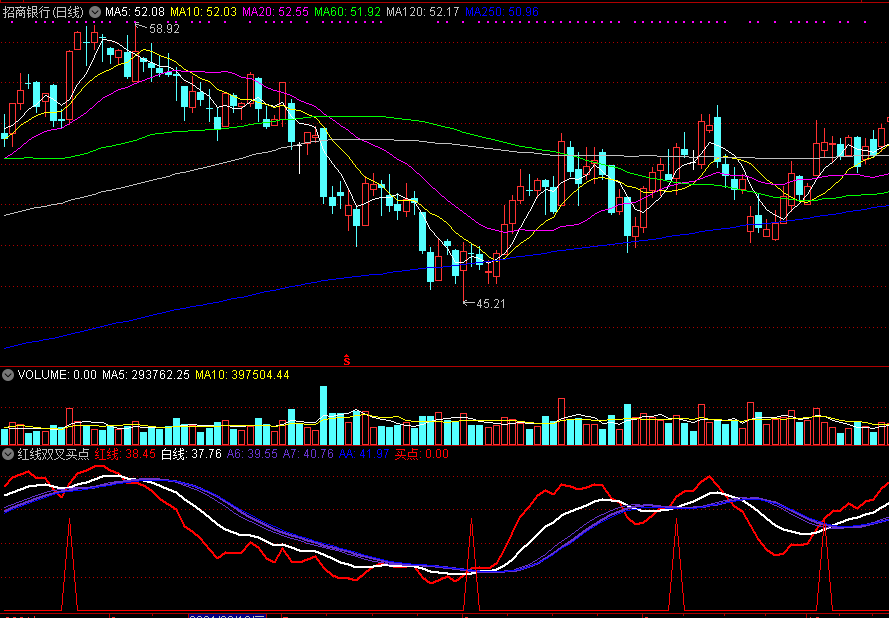Image resolution: width=889 pixels, height=618 pixels.
Task: Click the 45.21 low price label
Action: (490, 304)
